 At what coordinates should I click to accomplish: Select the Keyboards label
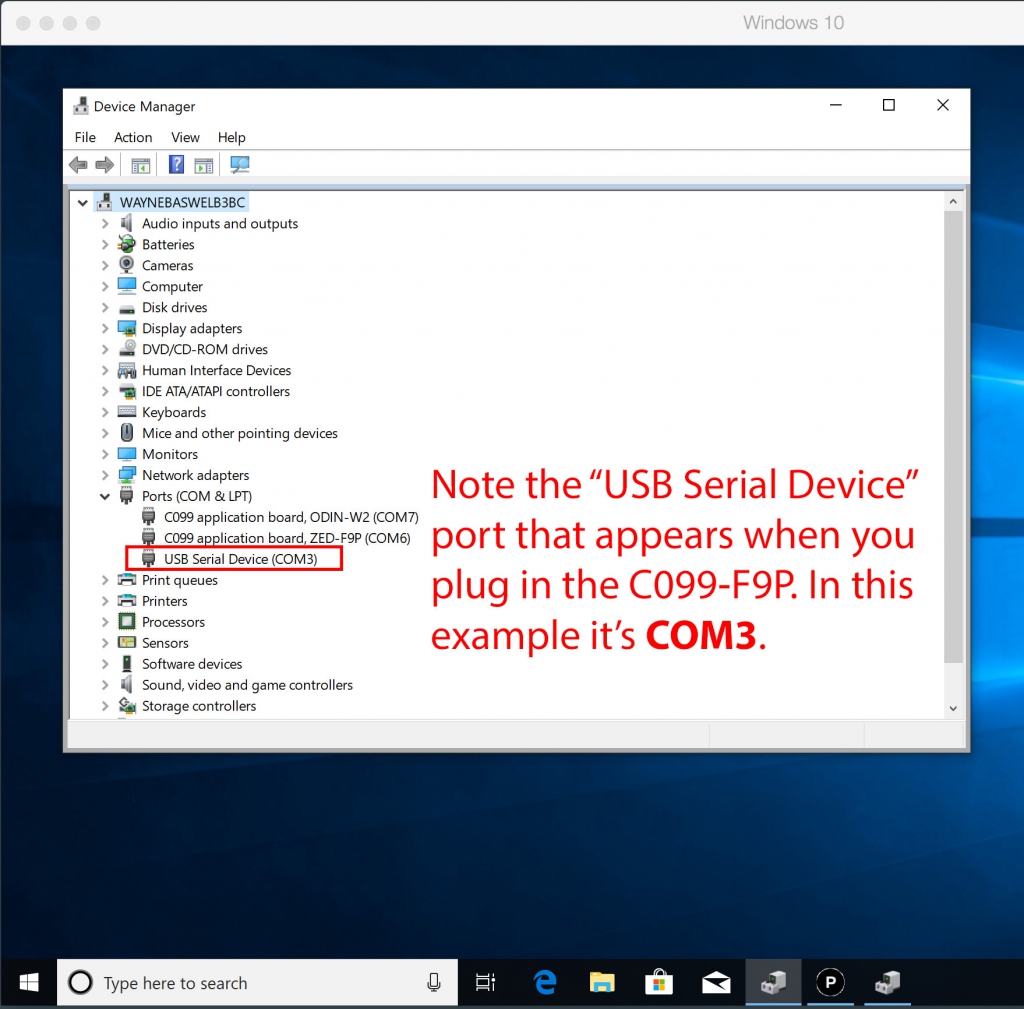pos(174,412)
